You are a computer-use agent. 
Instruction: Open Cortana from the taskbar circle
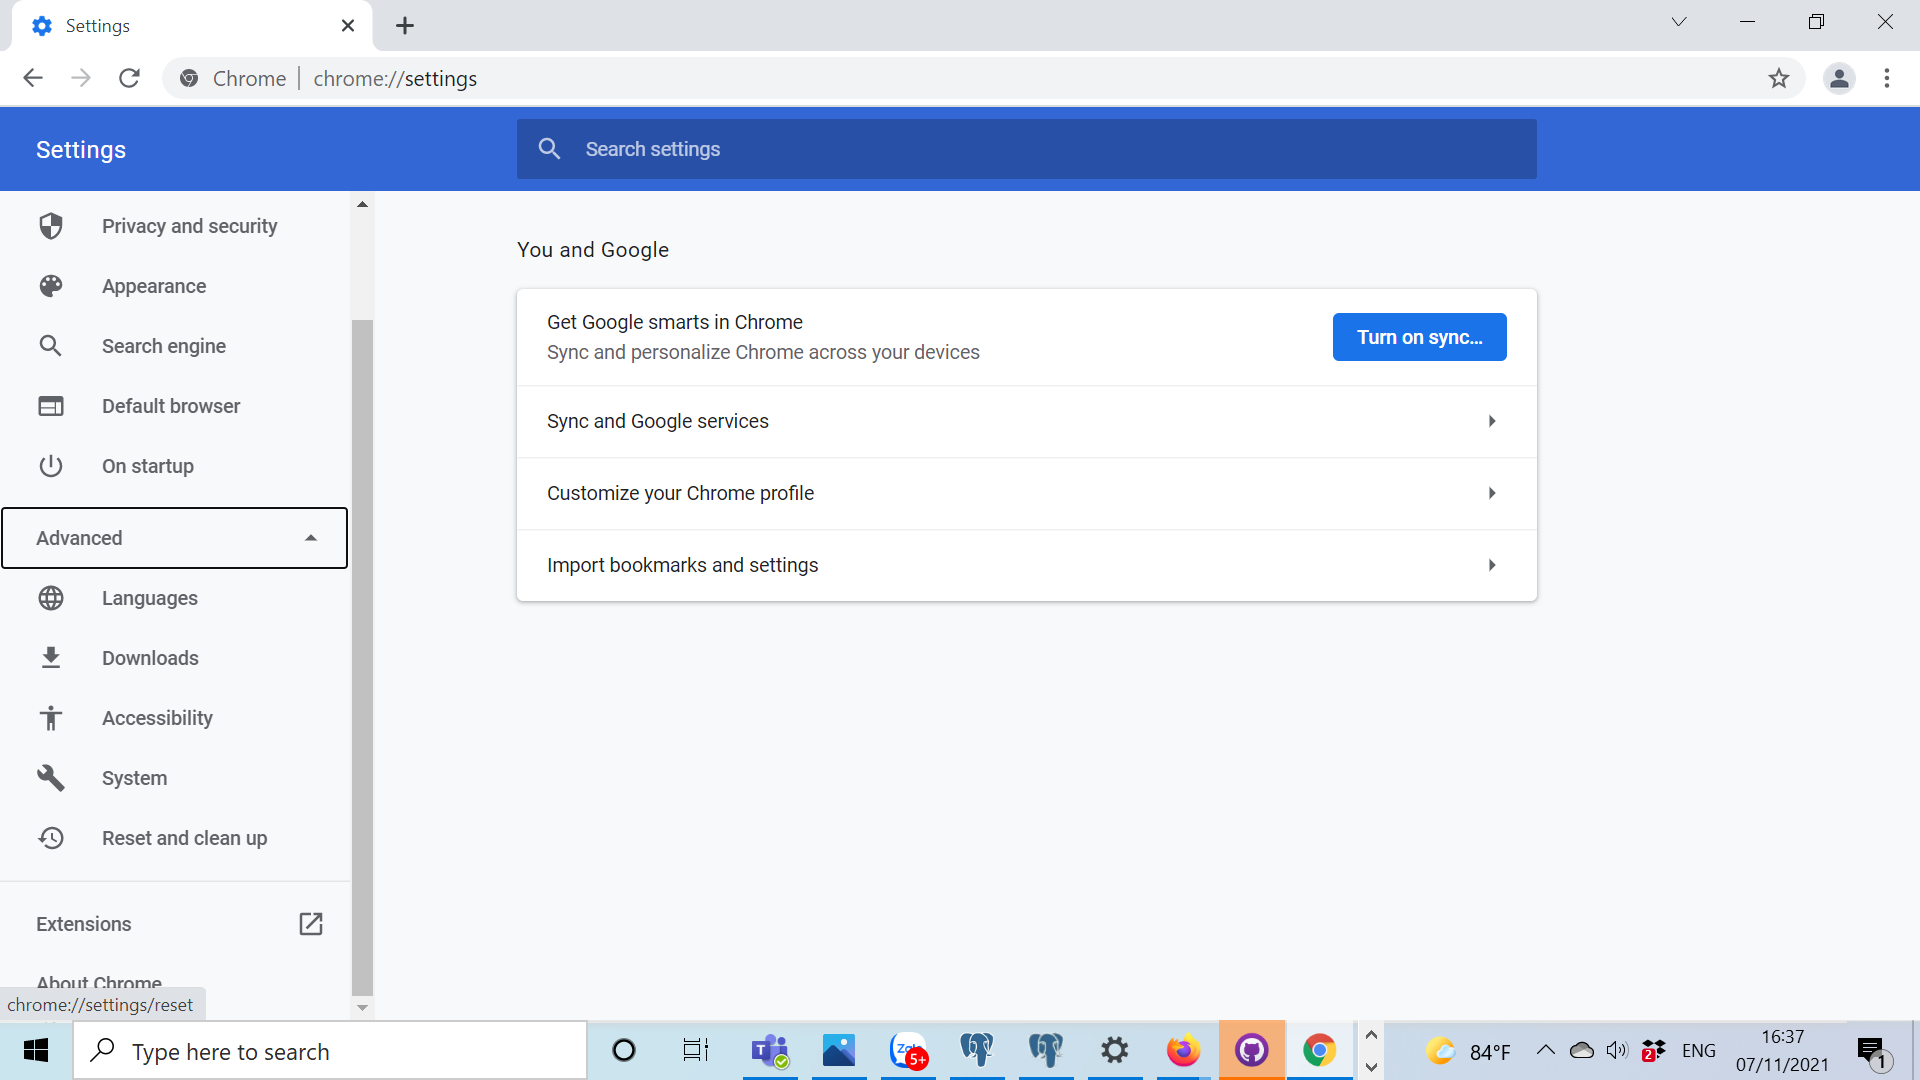coord(624,1051)
